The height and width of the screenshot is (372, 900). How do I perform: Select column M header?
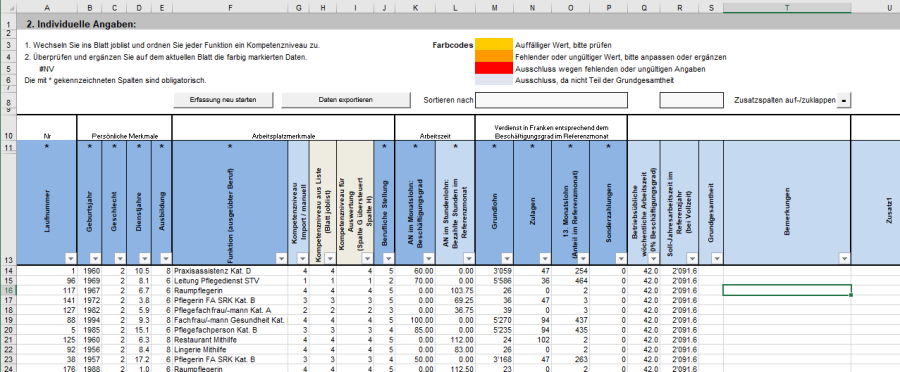tap(494, 7)
